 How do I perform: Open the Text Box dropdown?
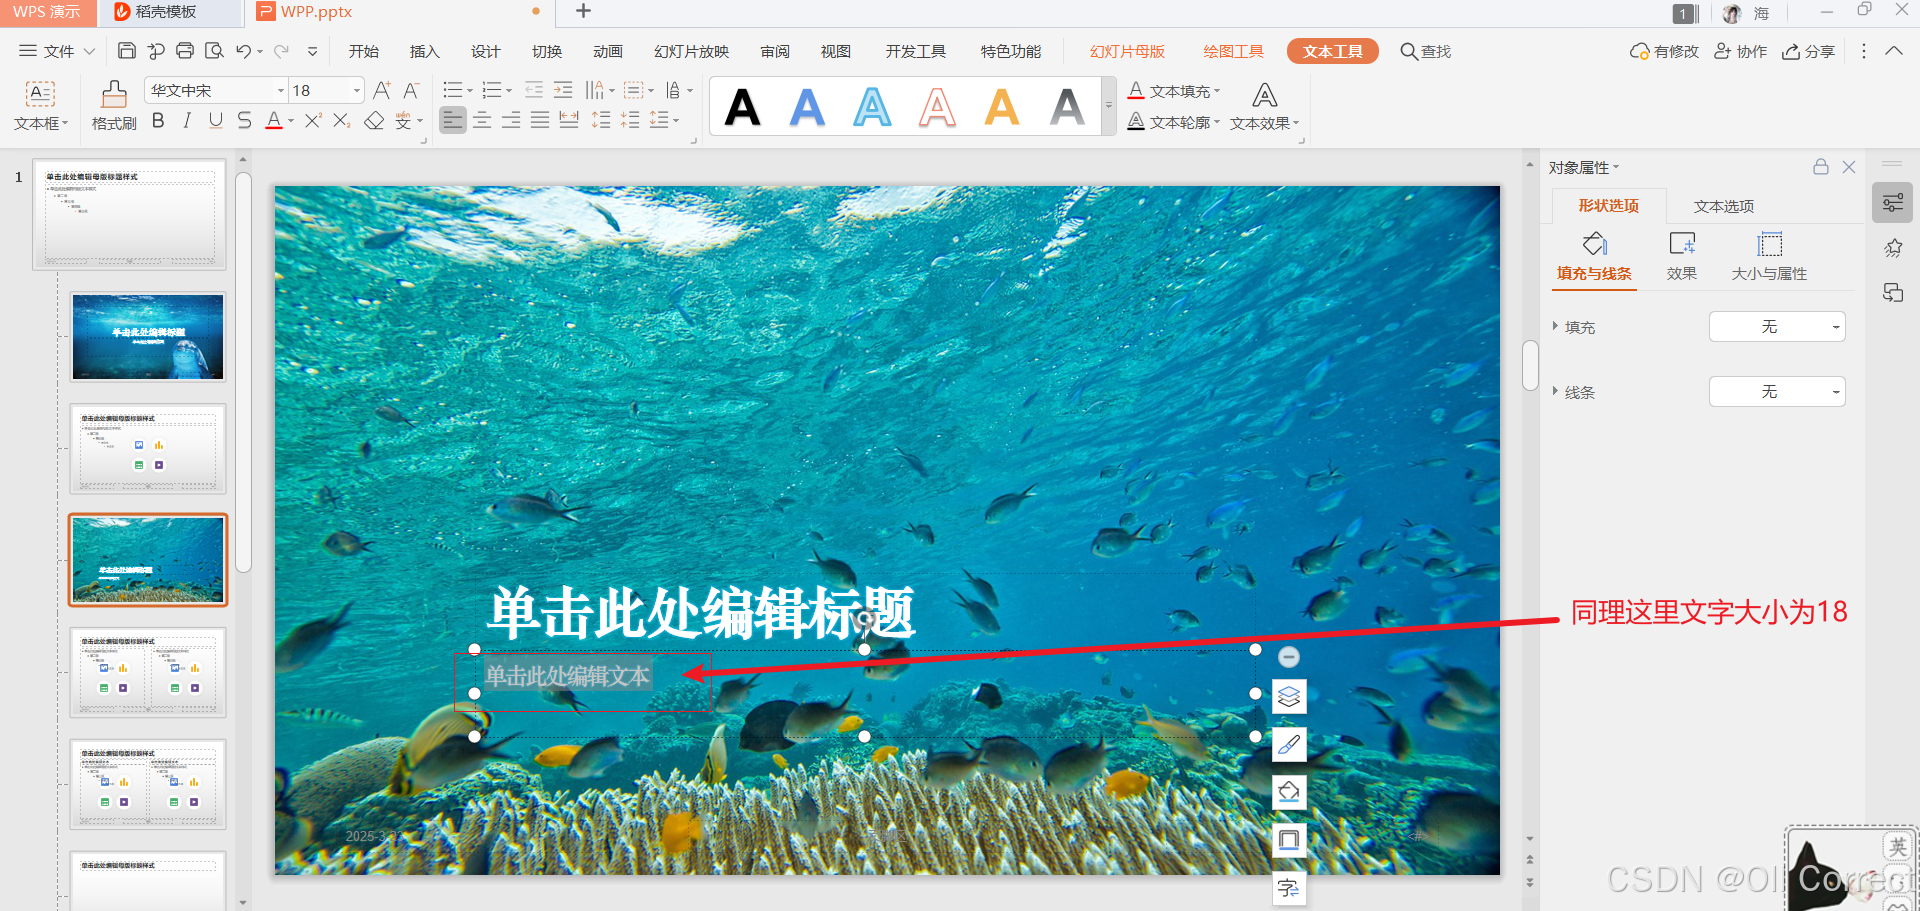[x=41, y=106]
